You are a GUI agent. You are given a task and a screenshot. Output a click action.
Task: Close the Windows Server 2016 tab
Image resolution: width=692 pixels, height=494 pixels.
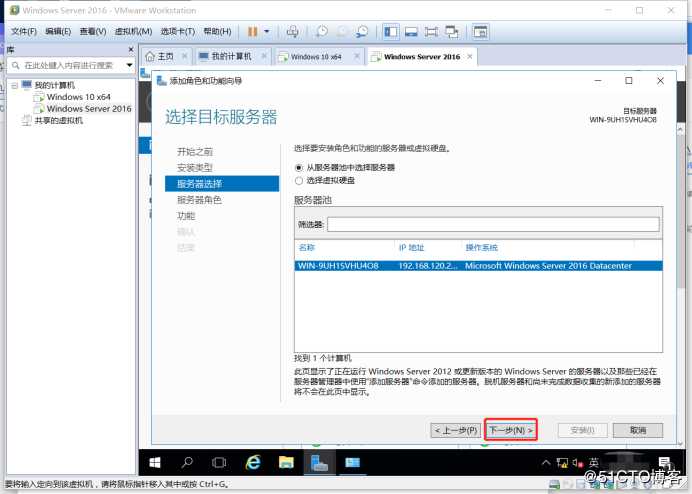tap(470, 57)
